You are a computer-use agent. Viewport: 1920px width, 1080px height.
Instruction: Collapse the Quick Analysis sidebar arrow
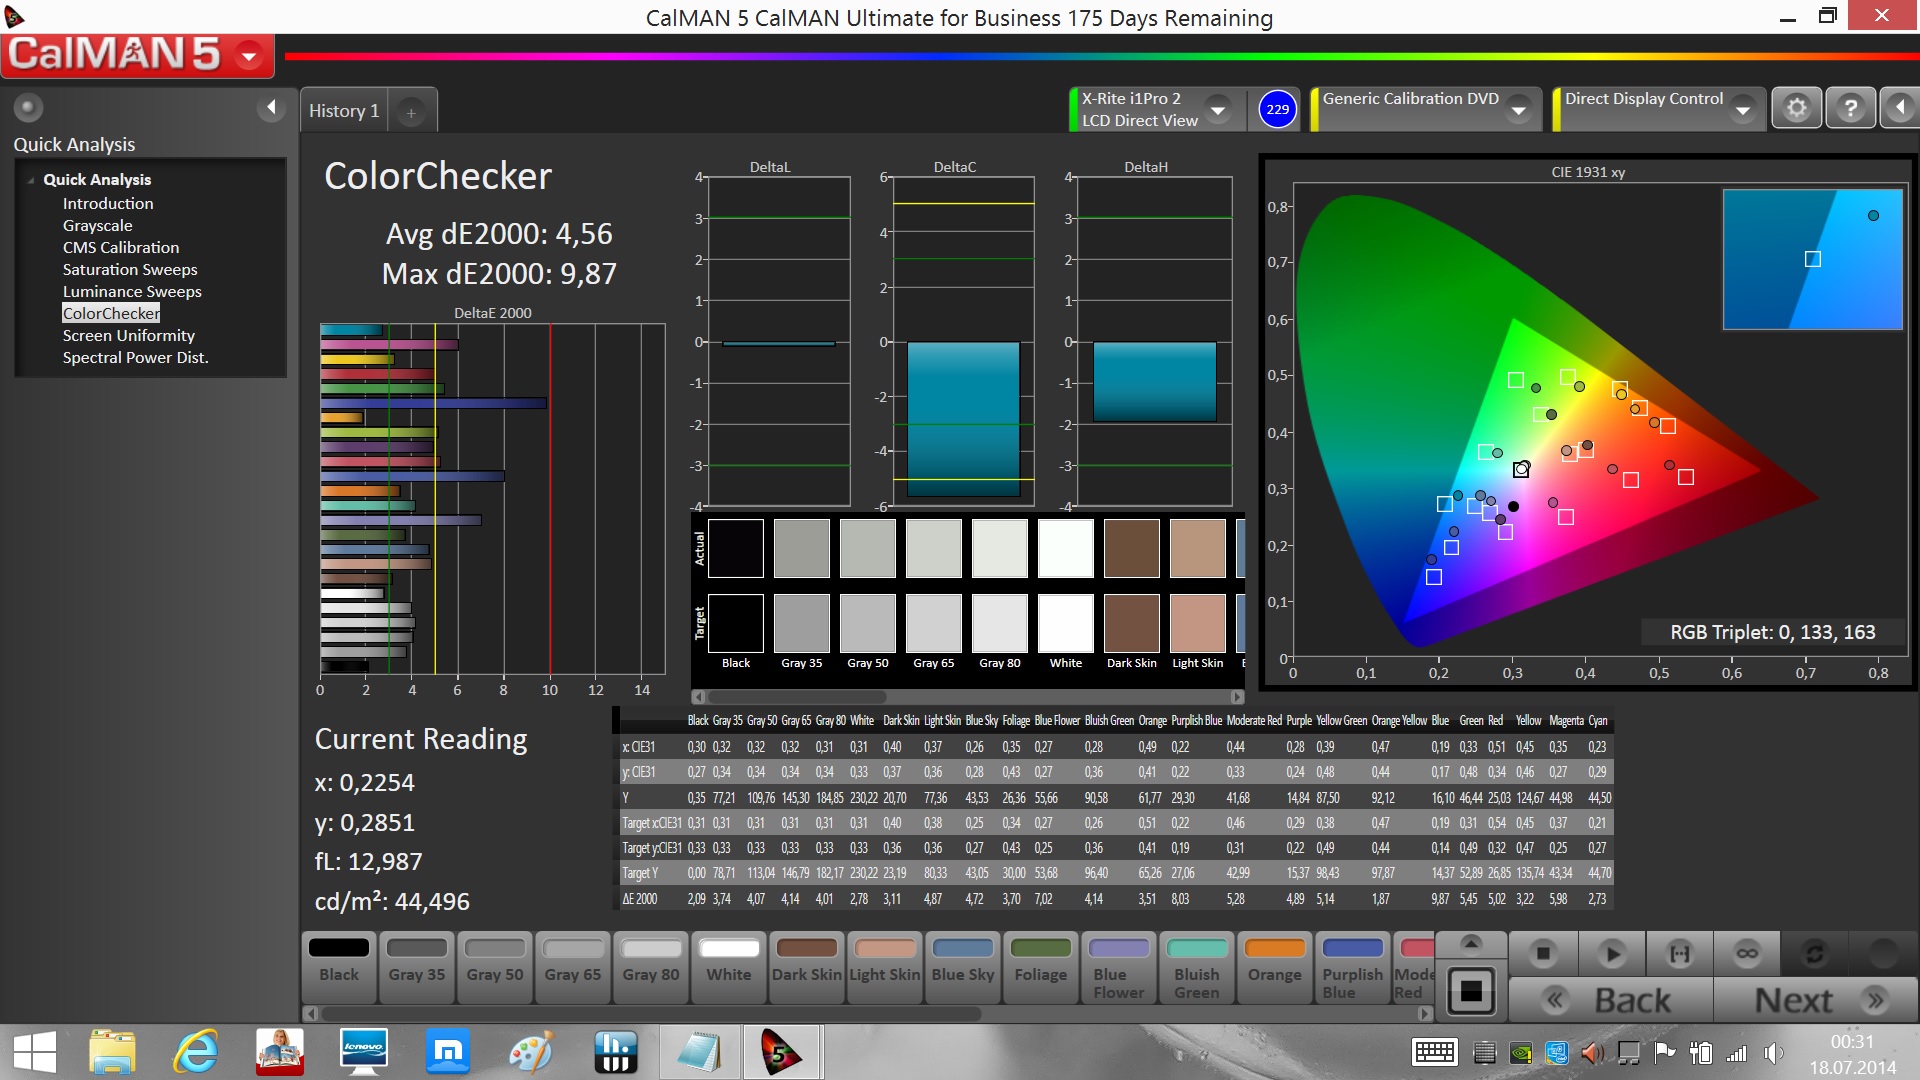click(271, 107)
